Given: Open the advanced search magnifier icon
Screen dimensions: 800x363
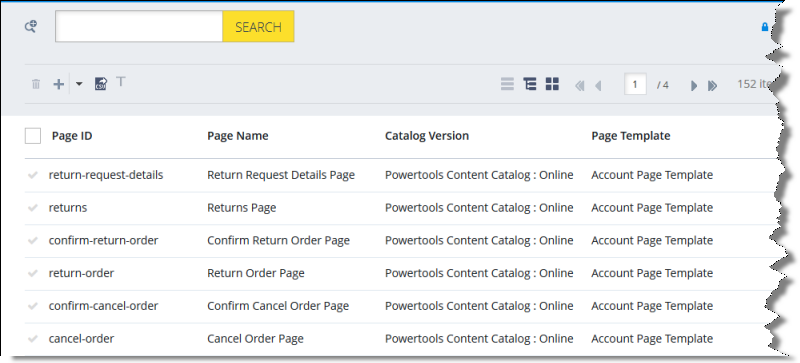Looking at the screenshot, I should (x=31, y=26).
